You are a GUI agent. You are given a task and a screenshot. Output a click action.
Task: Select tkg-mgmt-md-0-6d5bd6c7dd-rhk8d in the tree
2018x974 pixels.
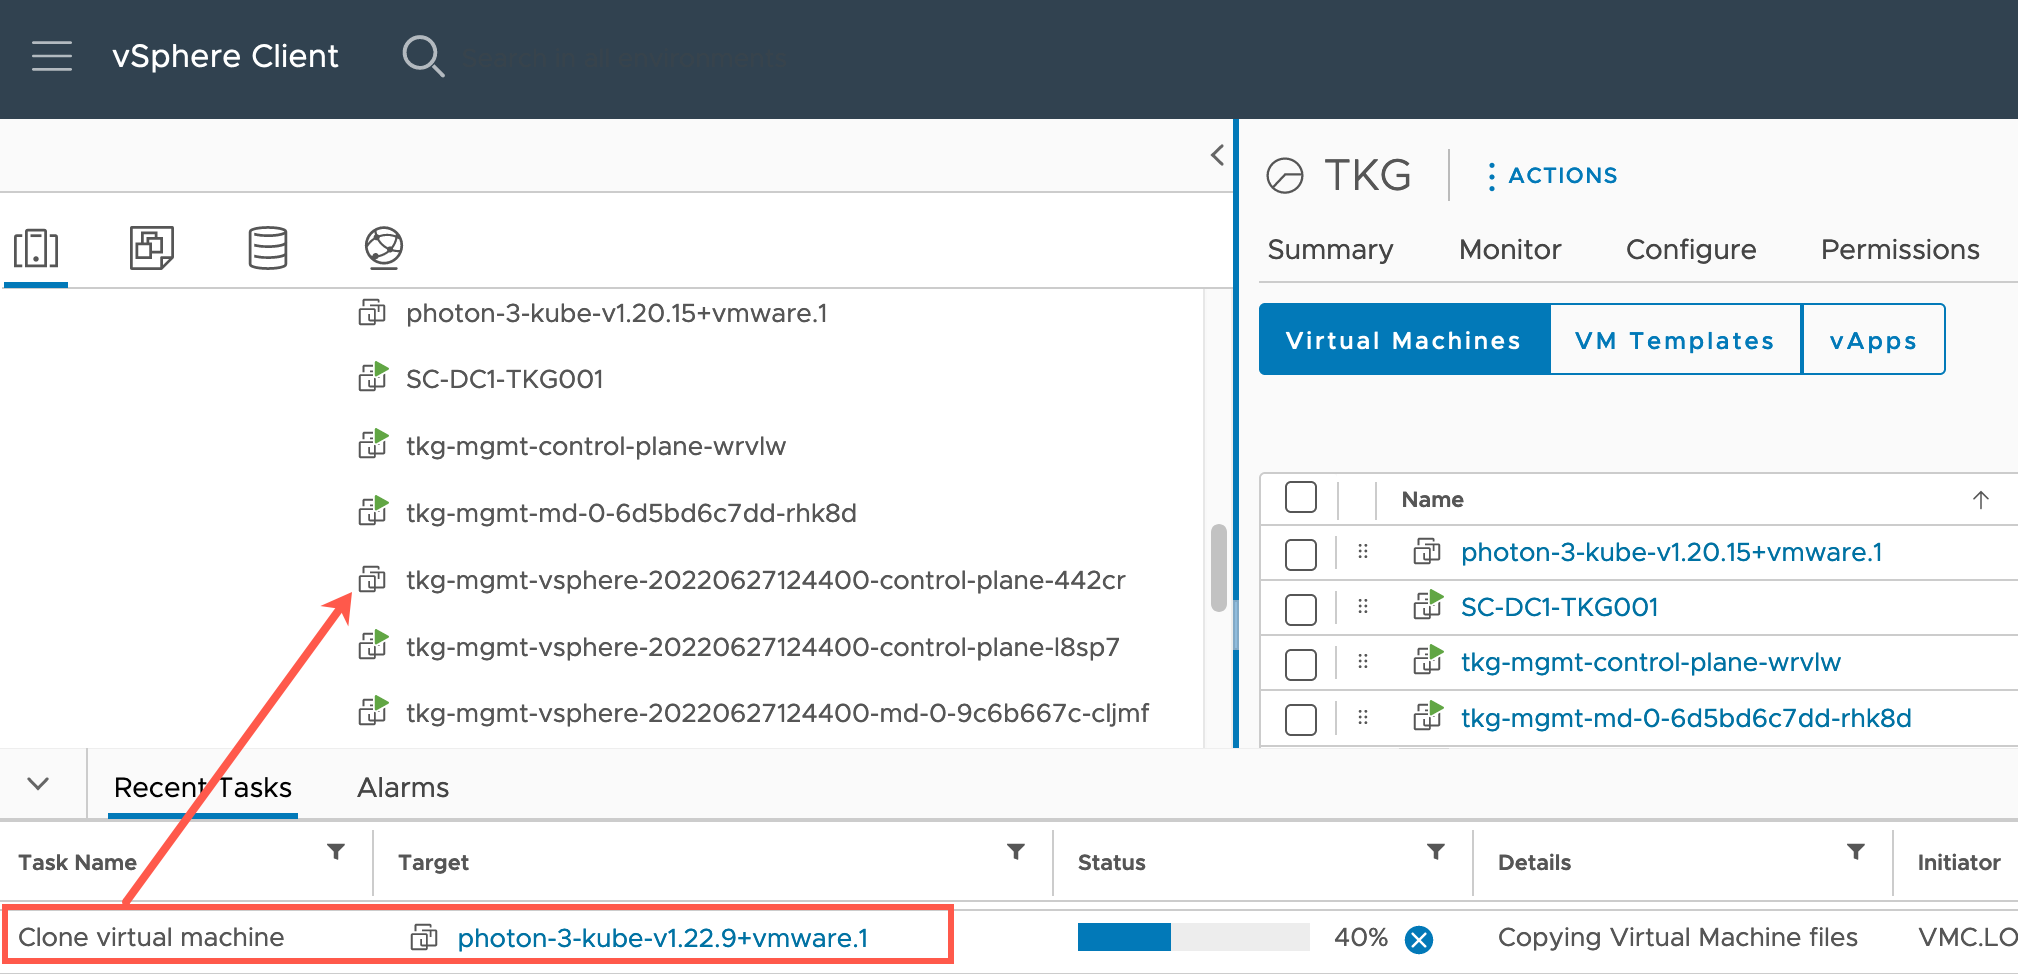coord(631,513)
